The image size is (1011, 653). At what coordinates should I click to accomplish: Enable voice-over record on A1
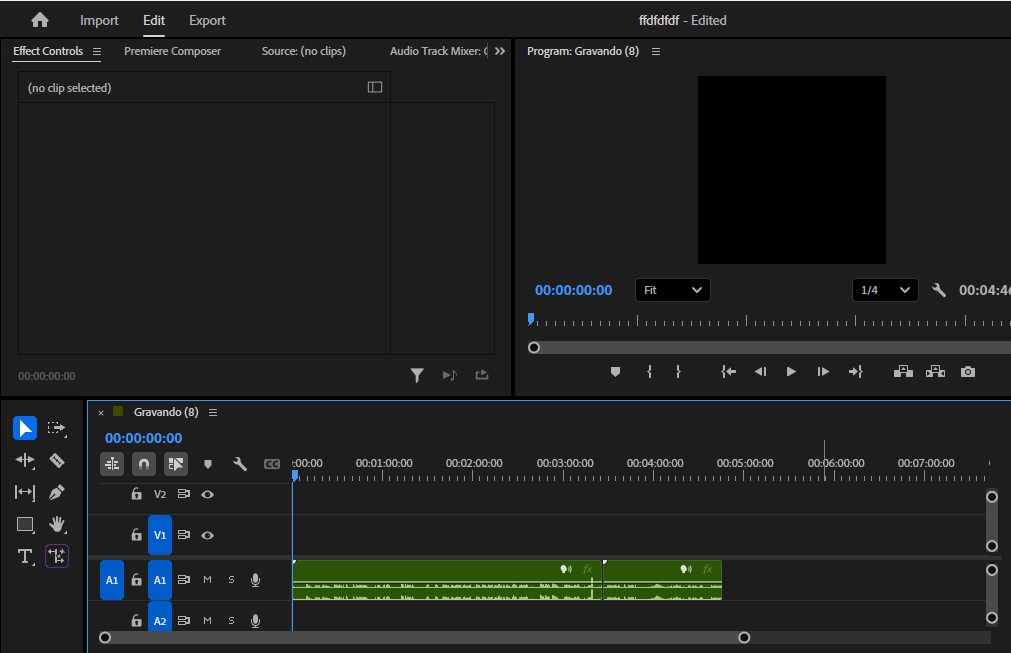255,580
